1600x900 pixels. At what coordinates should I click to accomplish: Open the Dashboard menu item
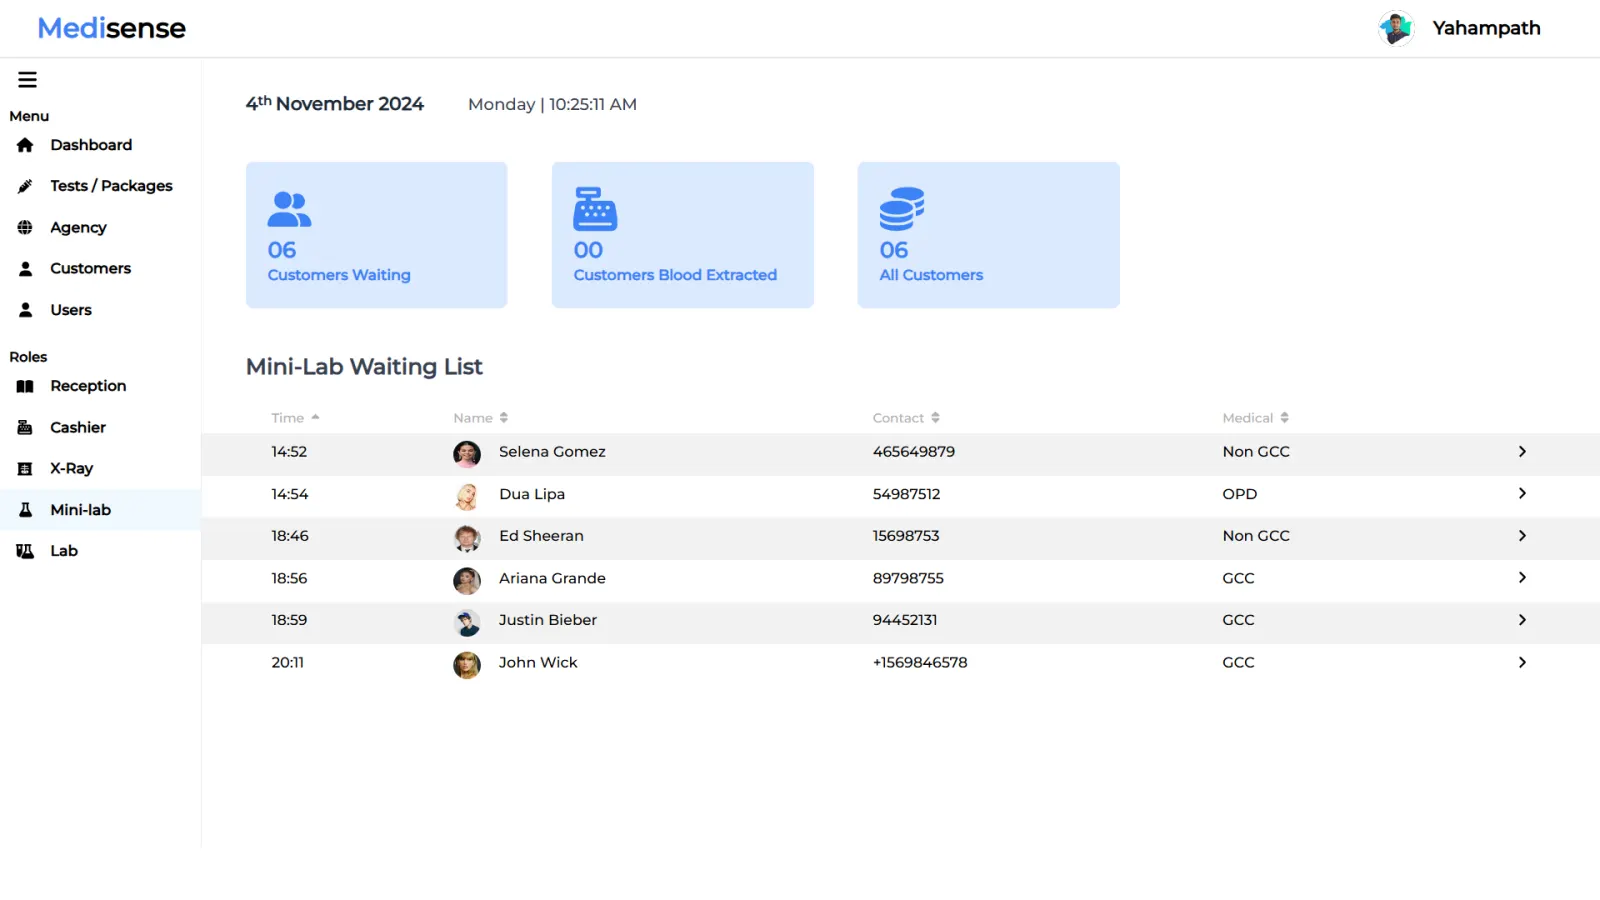(x=100, y=145)
